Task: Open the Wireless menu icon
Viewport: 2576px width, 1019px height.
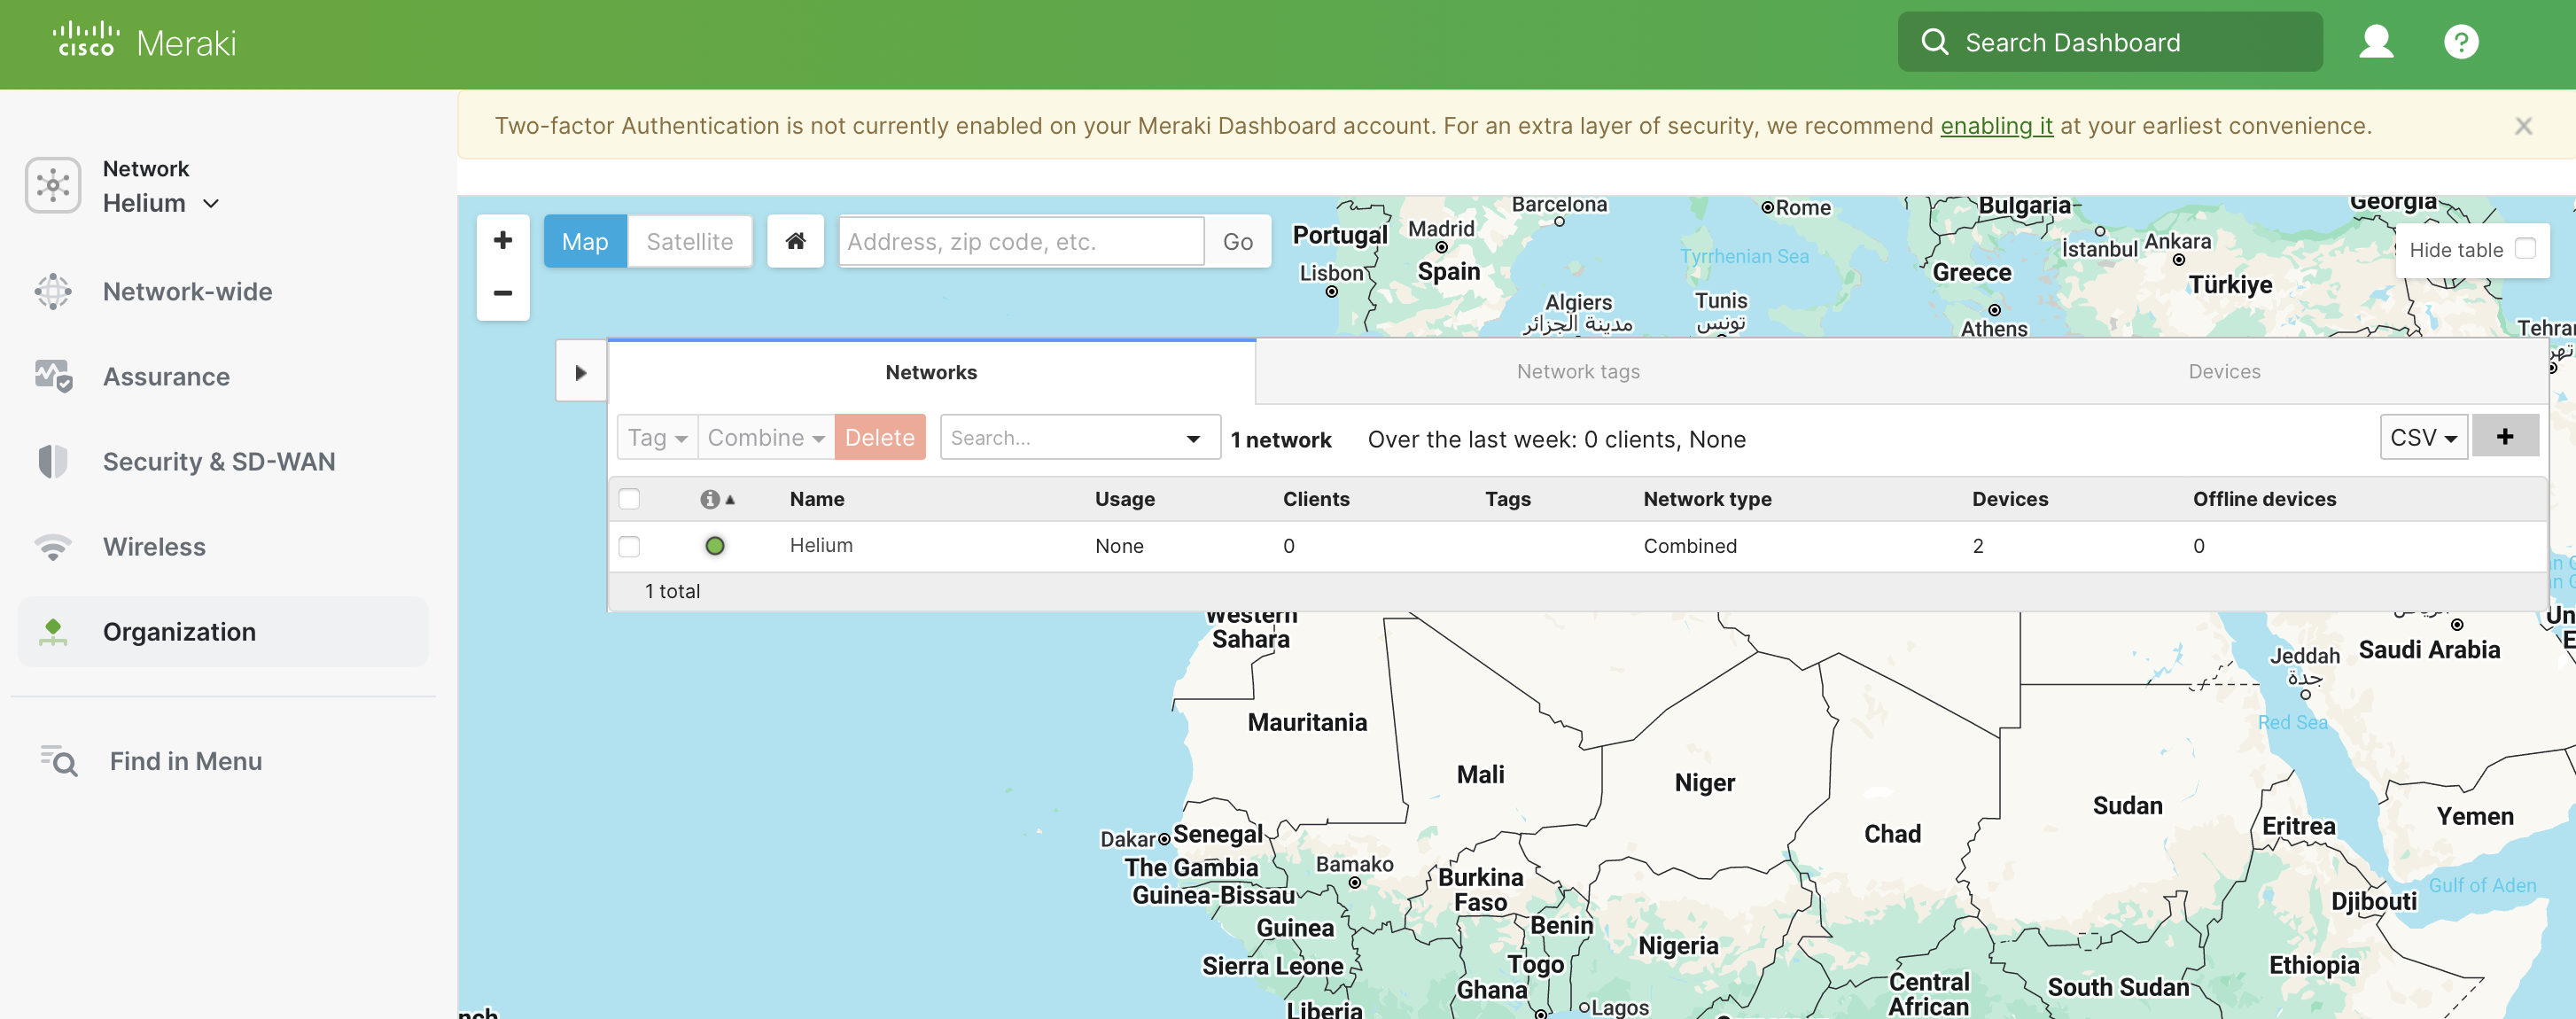Action: pyautogui.click(x=53, y=547)
